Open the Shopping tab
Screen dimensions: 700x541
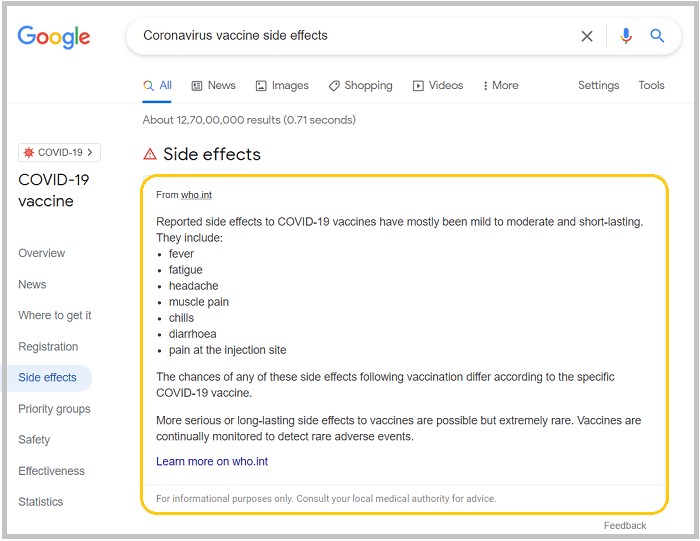(x=360, y=86)
